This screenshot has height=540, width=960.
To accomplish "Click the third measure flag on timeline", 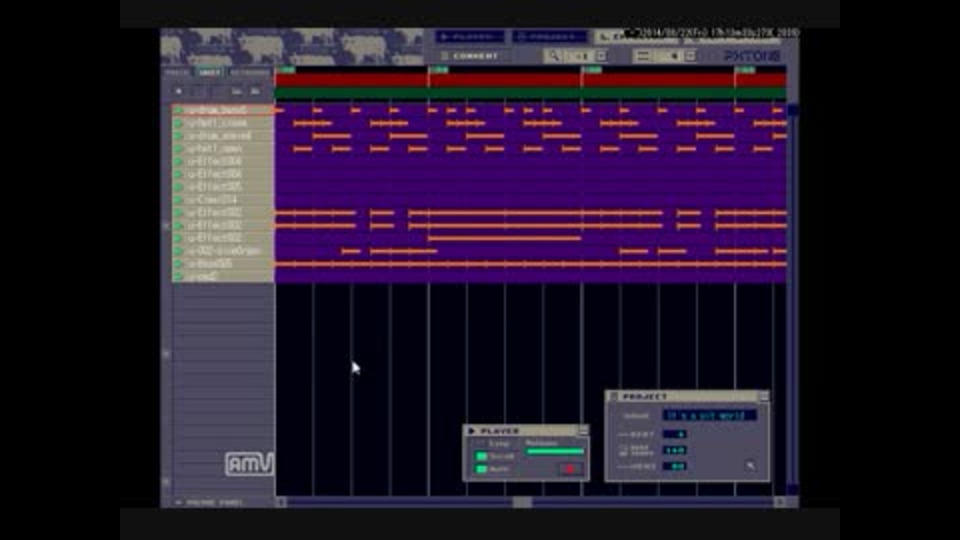I will click(x=591, y=70).
